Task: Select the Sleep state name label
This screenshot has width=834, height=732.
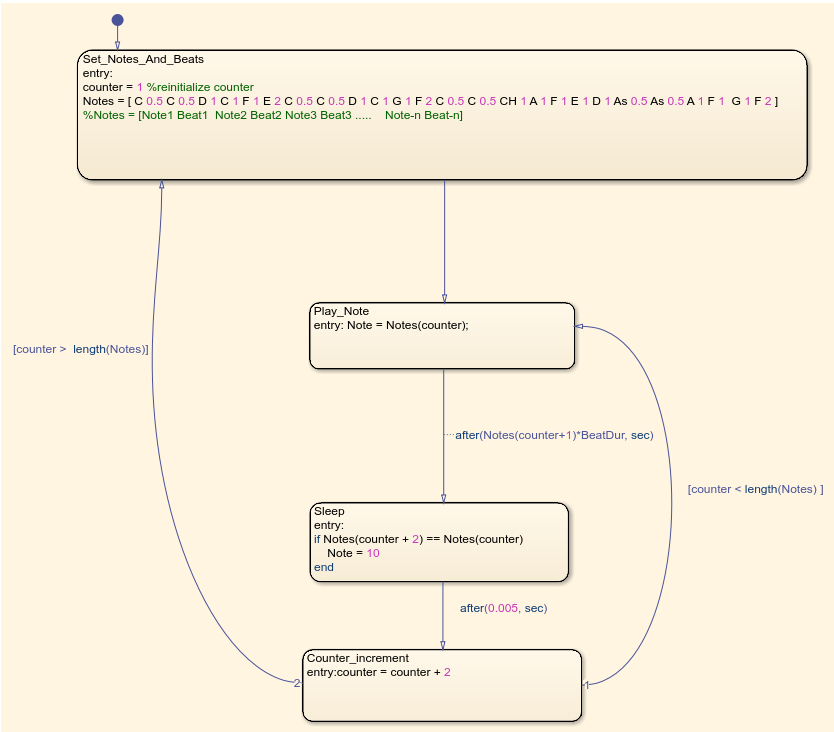Action: pyautogui.click(x=329, y=511)
